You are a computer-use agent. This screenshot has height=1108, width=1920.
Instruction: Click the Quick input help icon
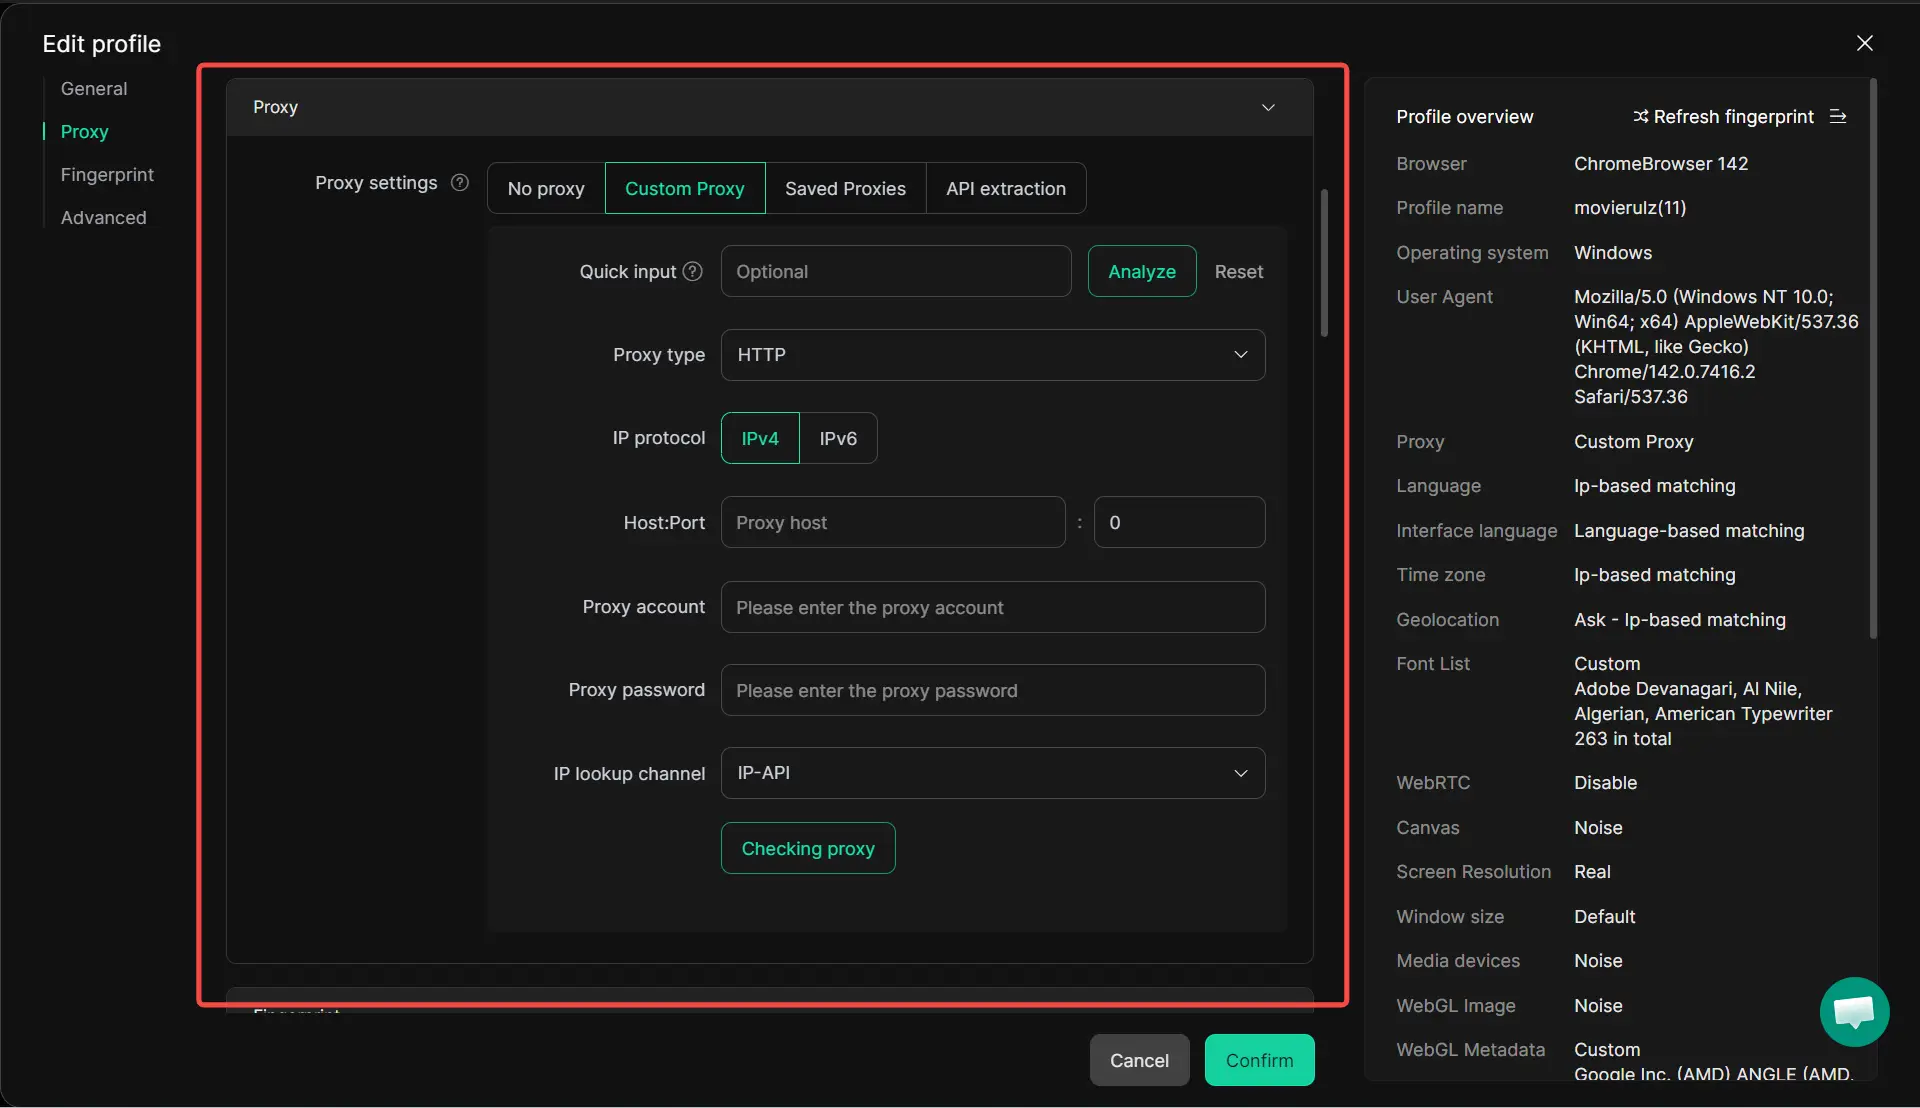click(692, 272)
